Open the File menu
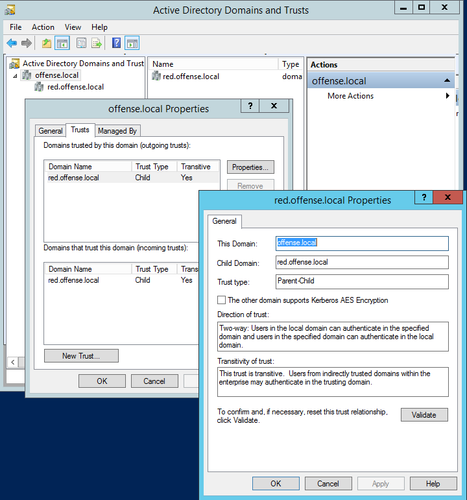 [x=16, y=27]
